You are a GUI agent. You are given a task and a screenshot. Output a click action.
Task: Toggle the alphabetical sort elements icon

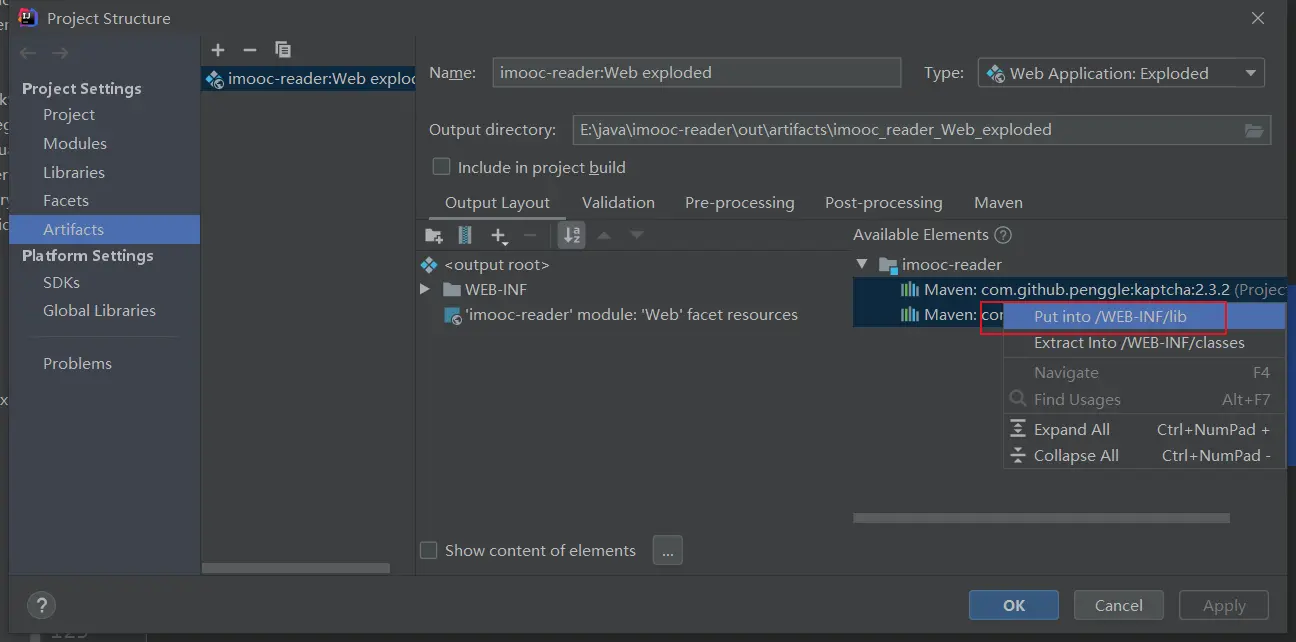point(572,235)
